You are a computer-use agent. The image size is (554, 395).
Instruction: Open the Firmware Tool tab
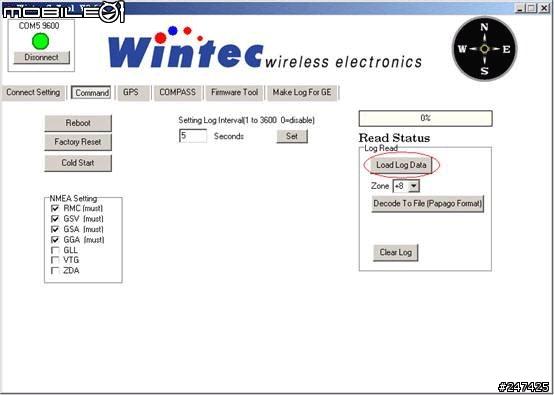(234, 93)
